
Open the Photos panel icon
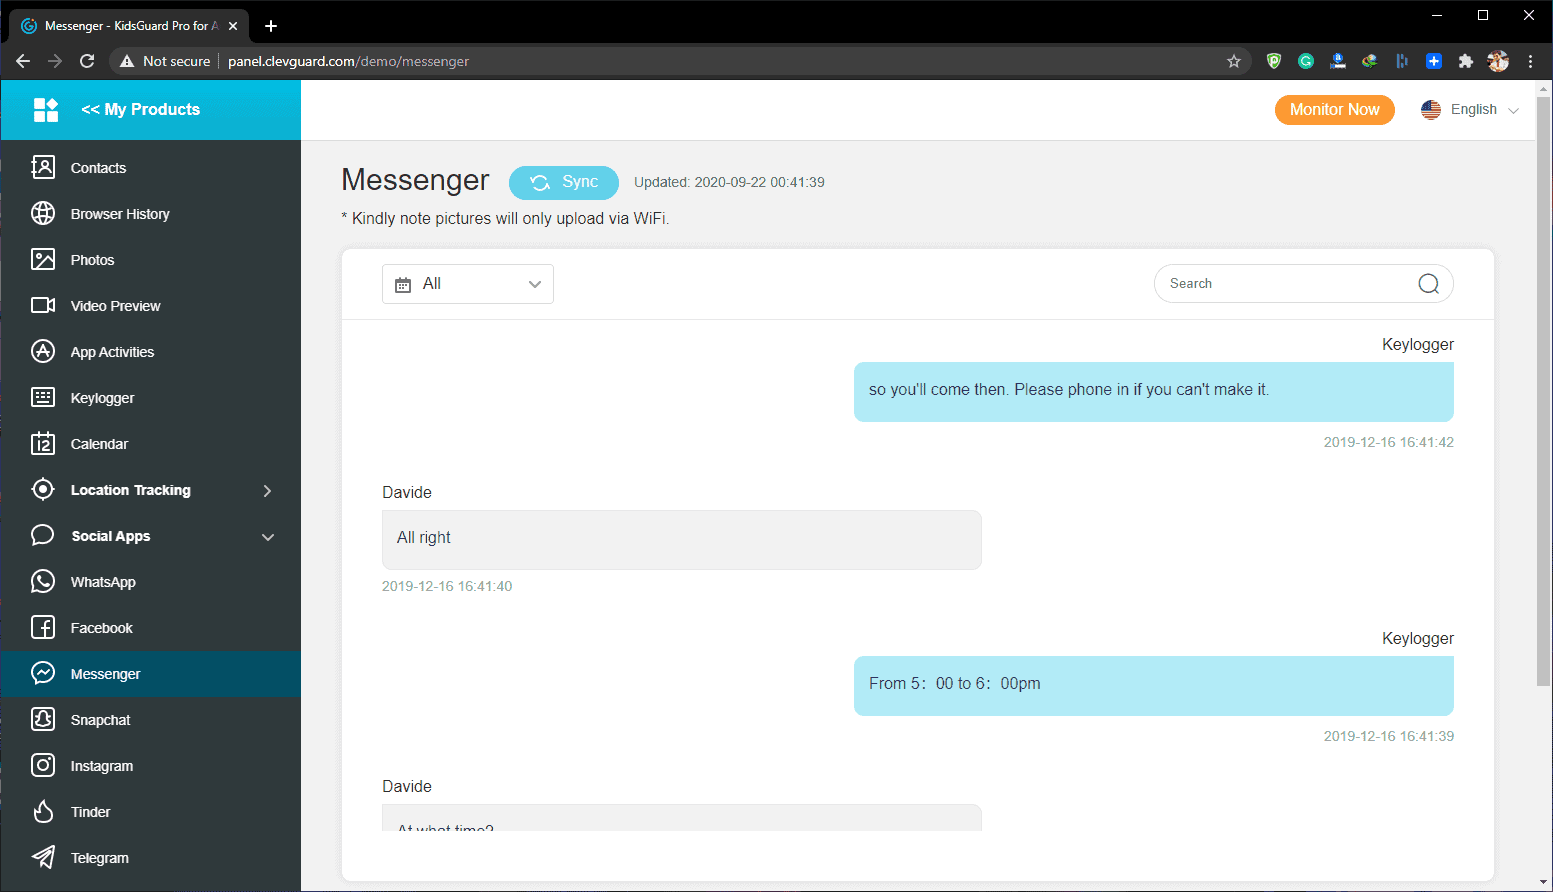point(44,259)
